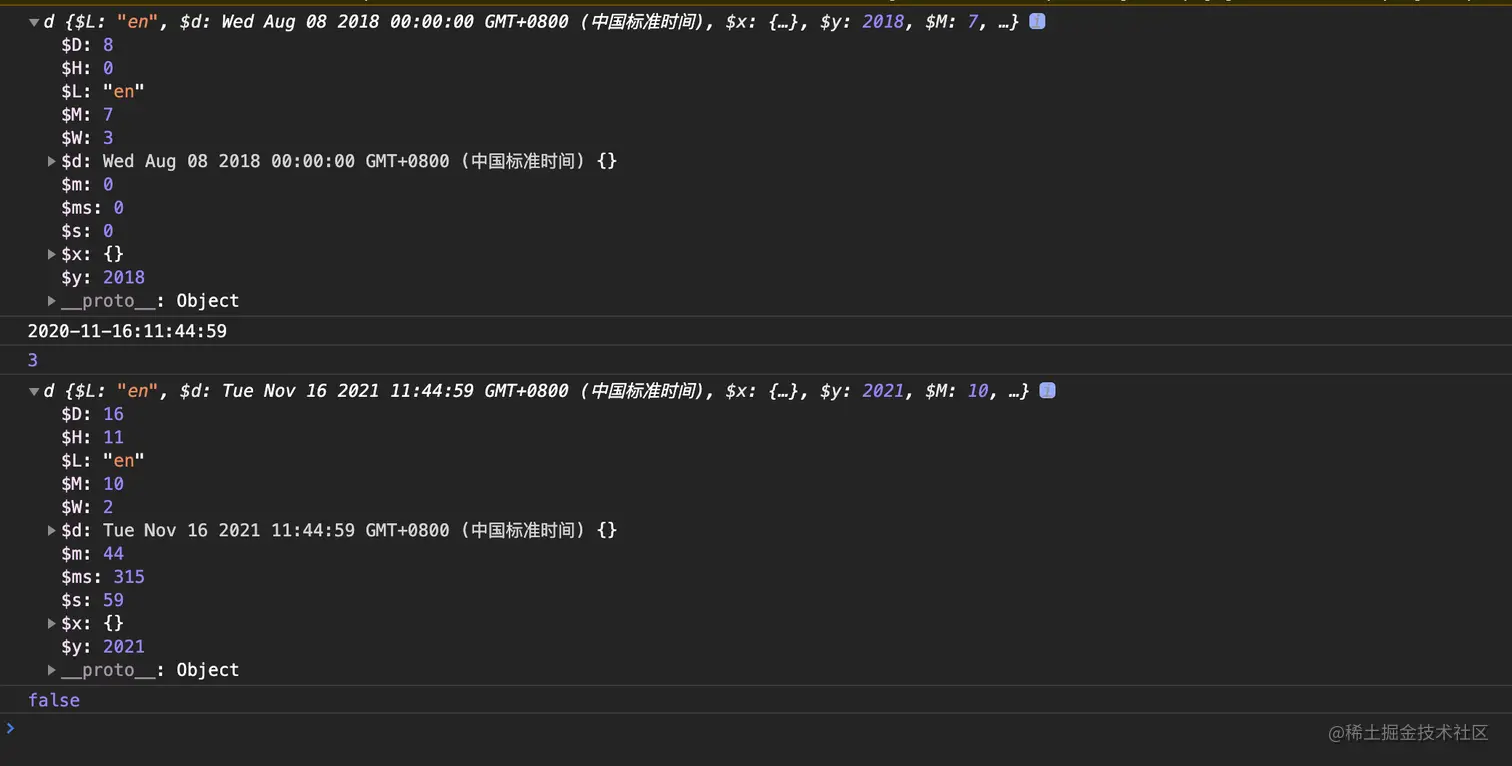This screenshot has height=766, width=1512.
Task: Expand __proto__ under the 2018 object
Action: [x=52, y=301]
